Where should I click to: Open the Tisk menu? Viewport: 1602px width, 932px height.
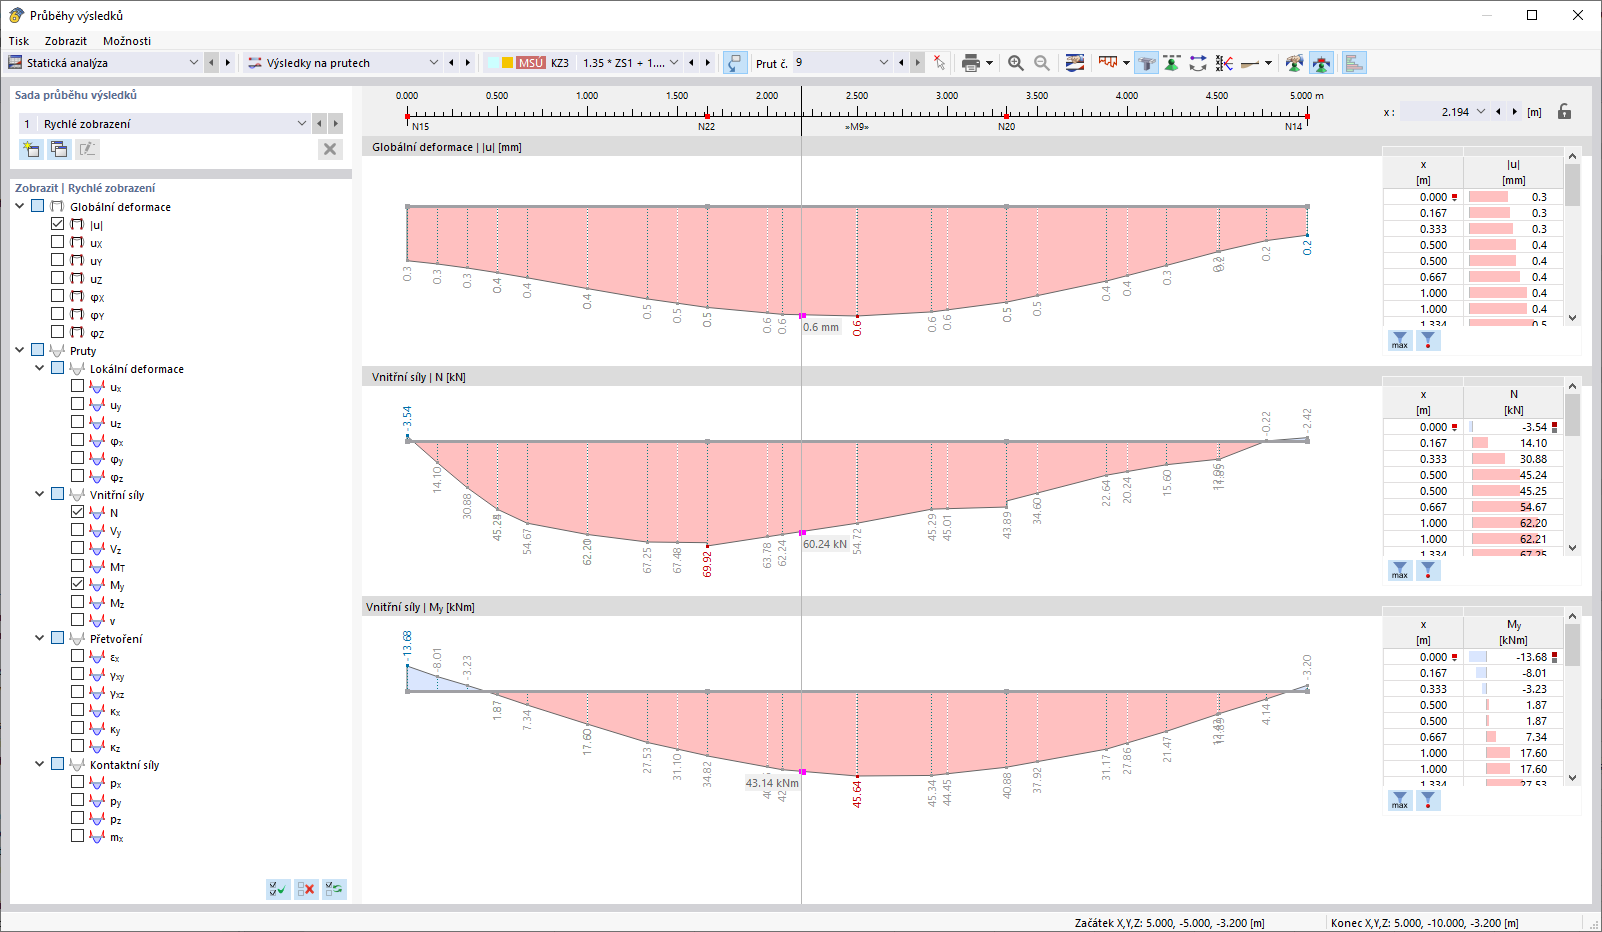coord(19,41)
